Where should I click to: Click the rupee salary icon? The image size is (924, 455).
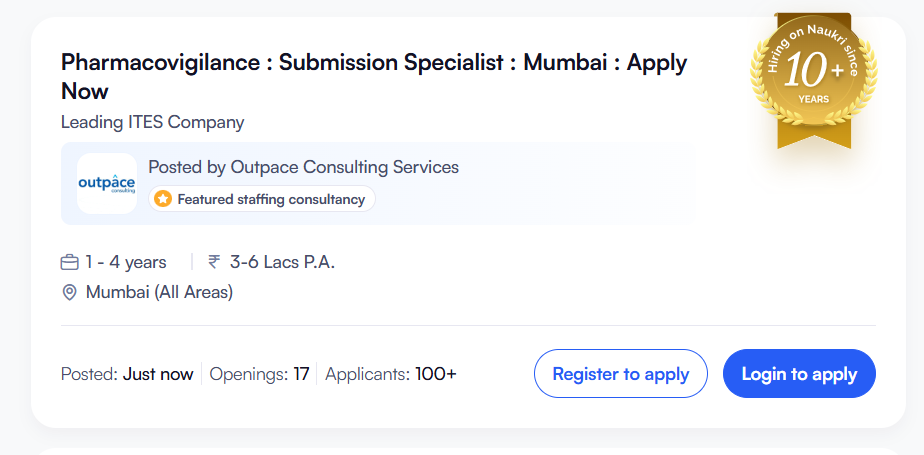214,262
